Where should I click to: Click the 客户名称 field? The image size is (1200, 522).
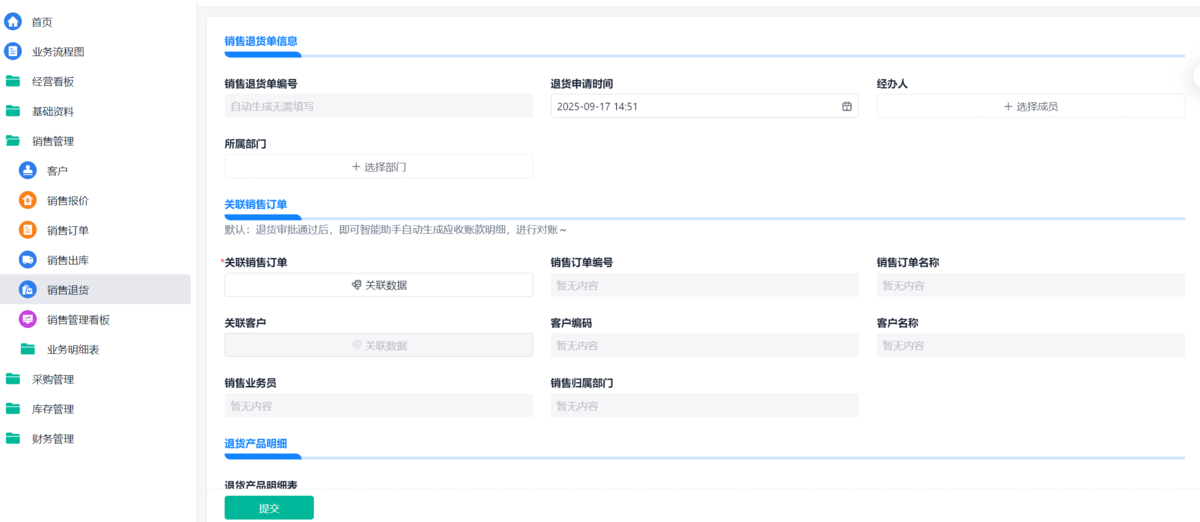click(1030, 345)
